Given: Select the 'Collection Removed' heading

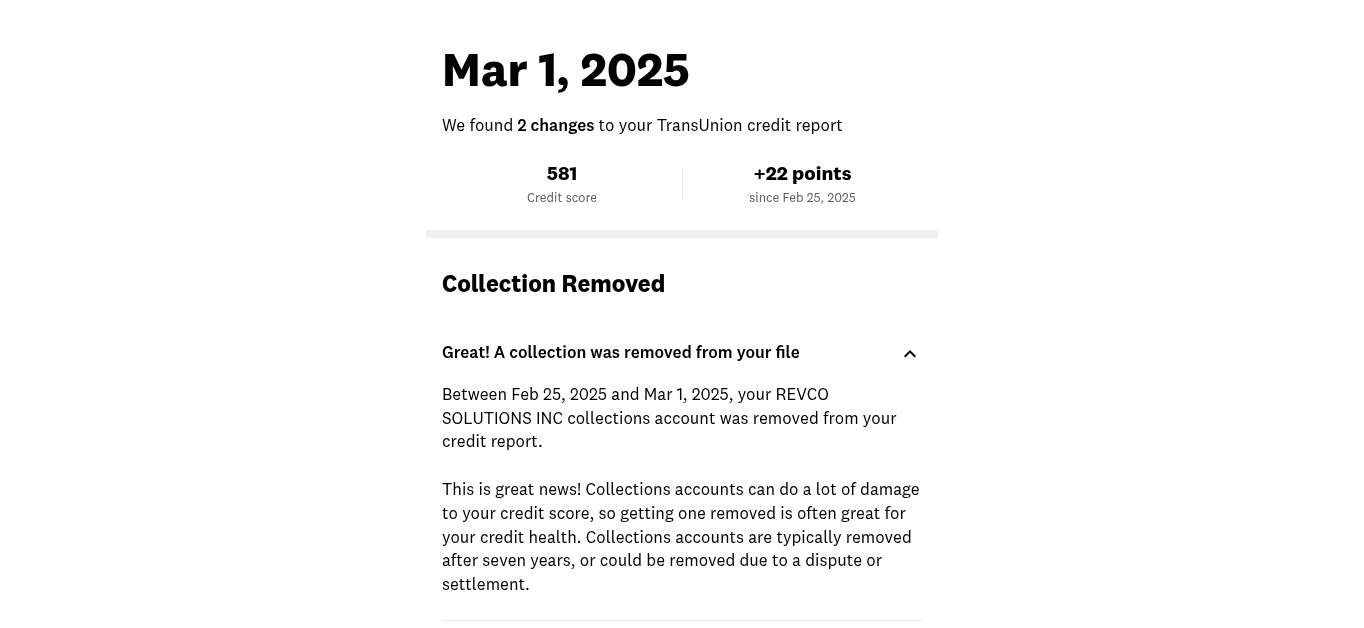Looking at the screenshot, I should [x=553, y=284].
